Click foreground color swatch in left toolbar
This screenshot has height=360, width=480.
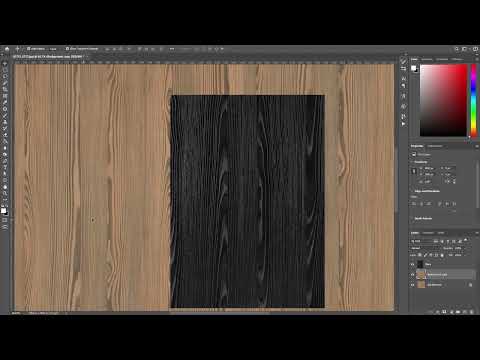point(3,210)
